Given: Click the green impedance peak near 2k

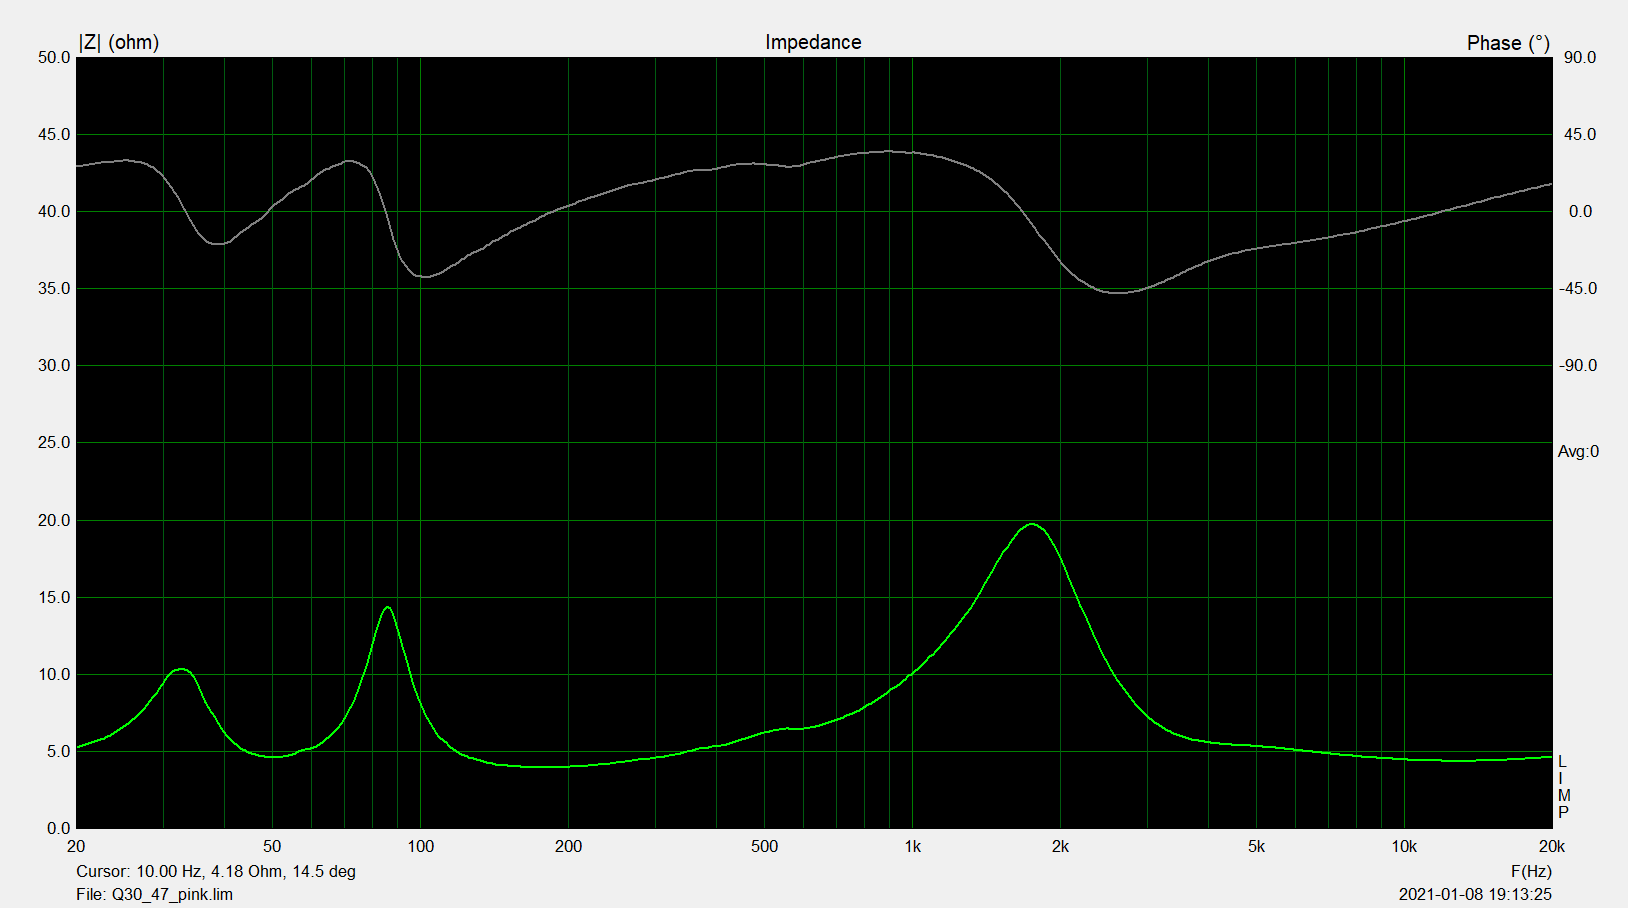Looking at the screenshot, I should (1032, 525).
